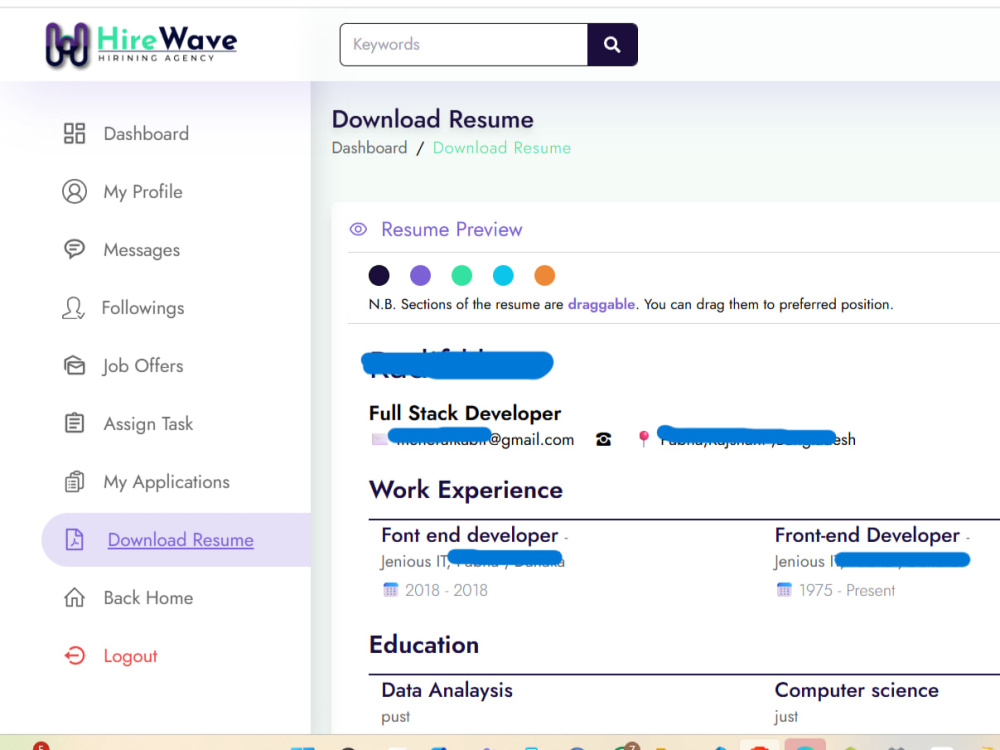Click the 'Education' section heading
The image size is (1000, 750).
424,645
